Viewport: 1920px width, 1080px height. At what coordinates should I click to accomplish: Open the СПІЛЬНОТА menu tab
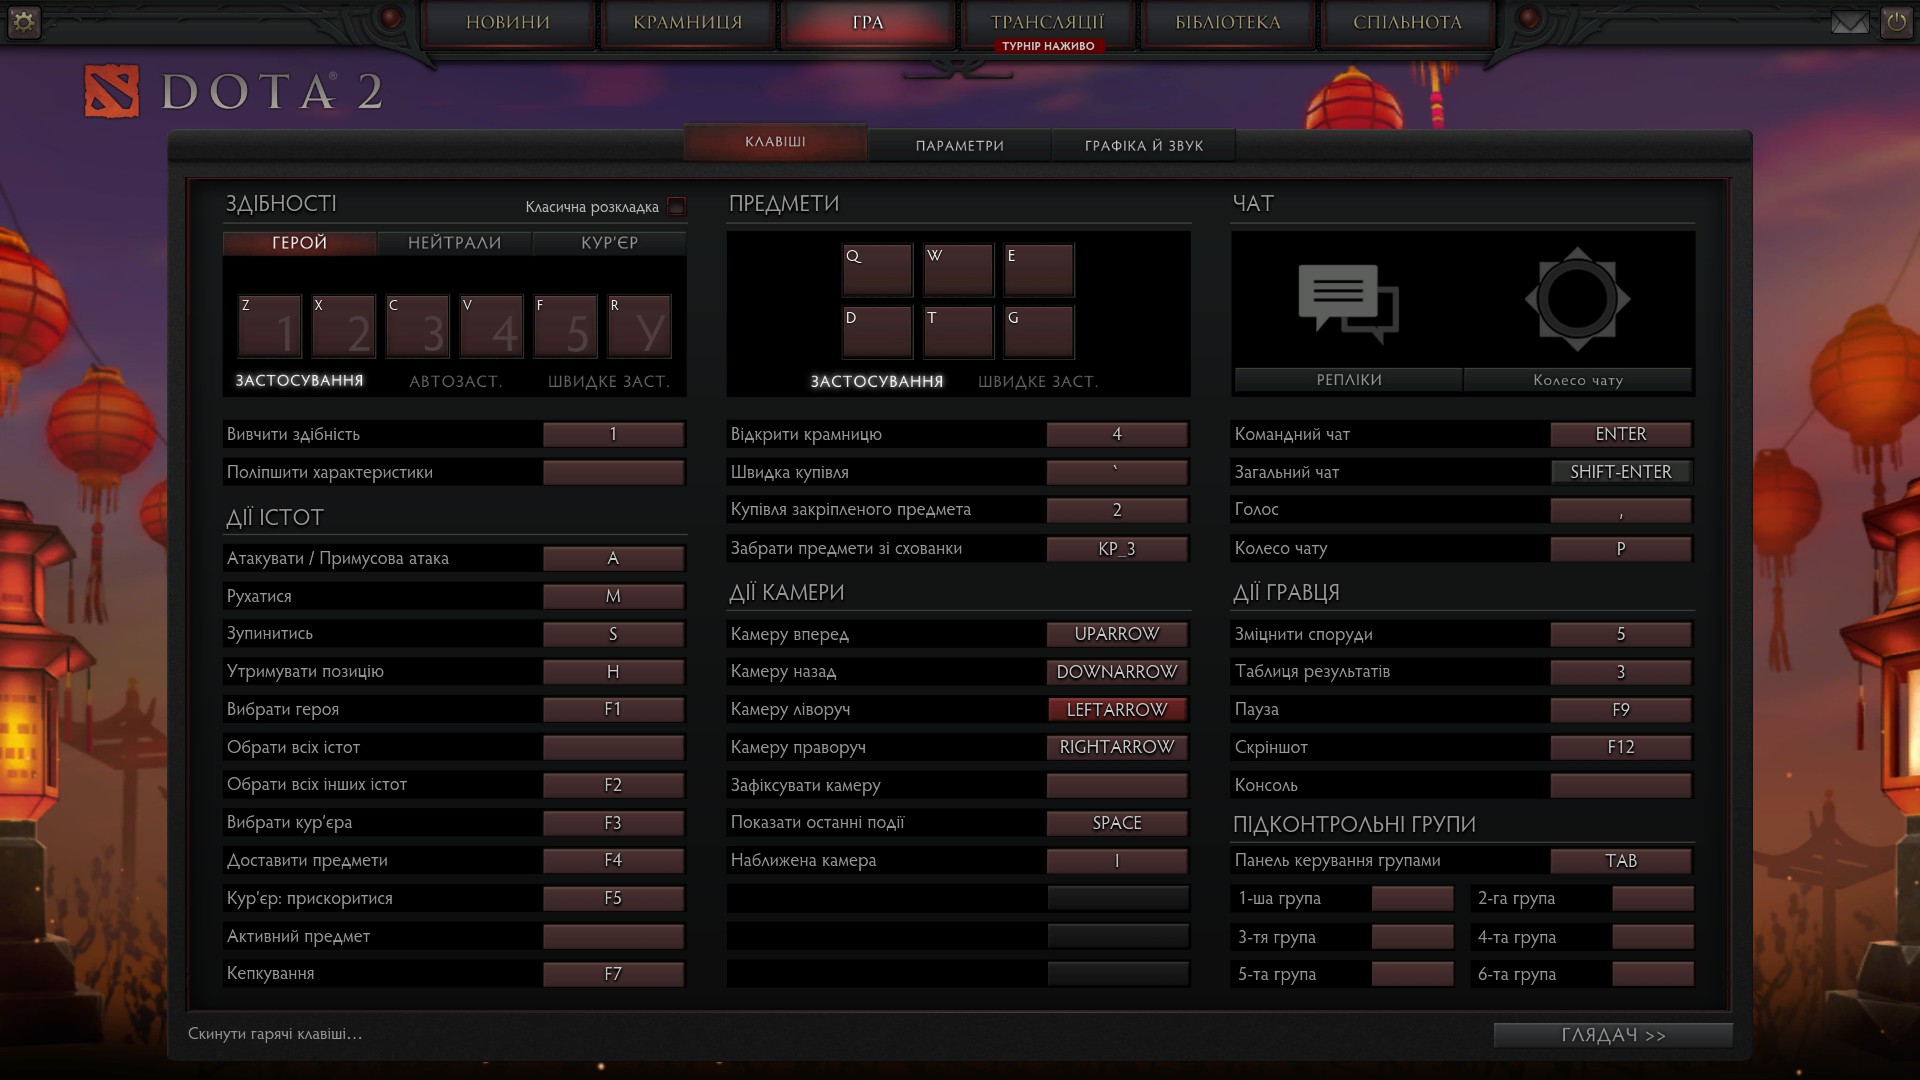[1408, 22]
